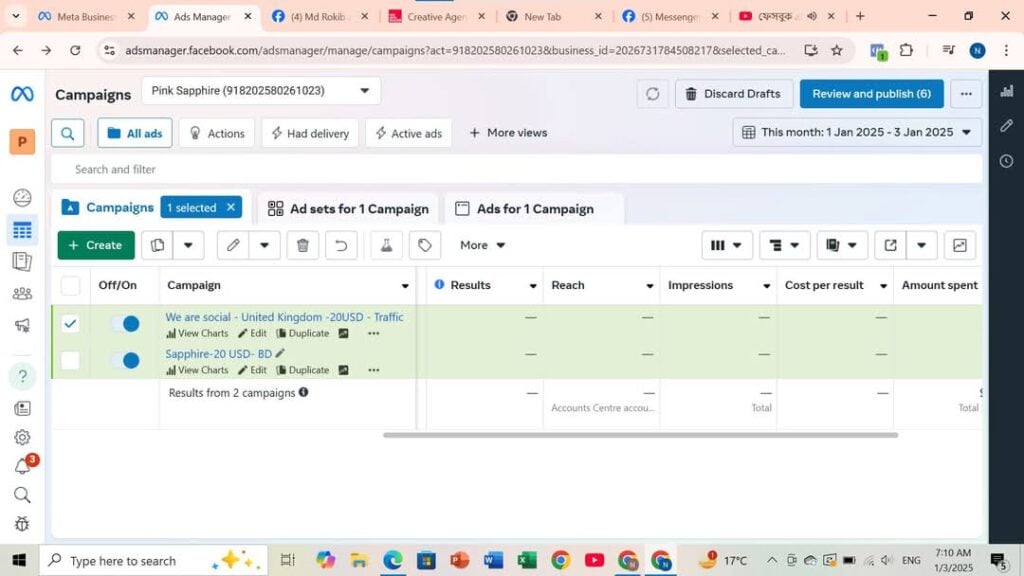This screenshot has height=576, width=1024.
Task: Click the trash delete toolbar icon
Action: coord(302,245)
